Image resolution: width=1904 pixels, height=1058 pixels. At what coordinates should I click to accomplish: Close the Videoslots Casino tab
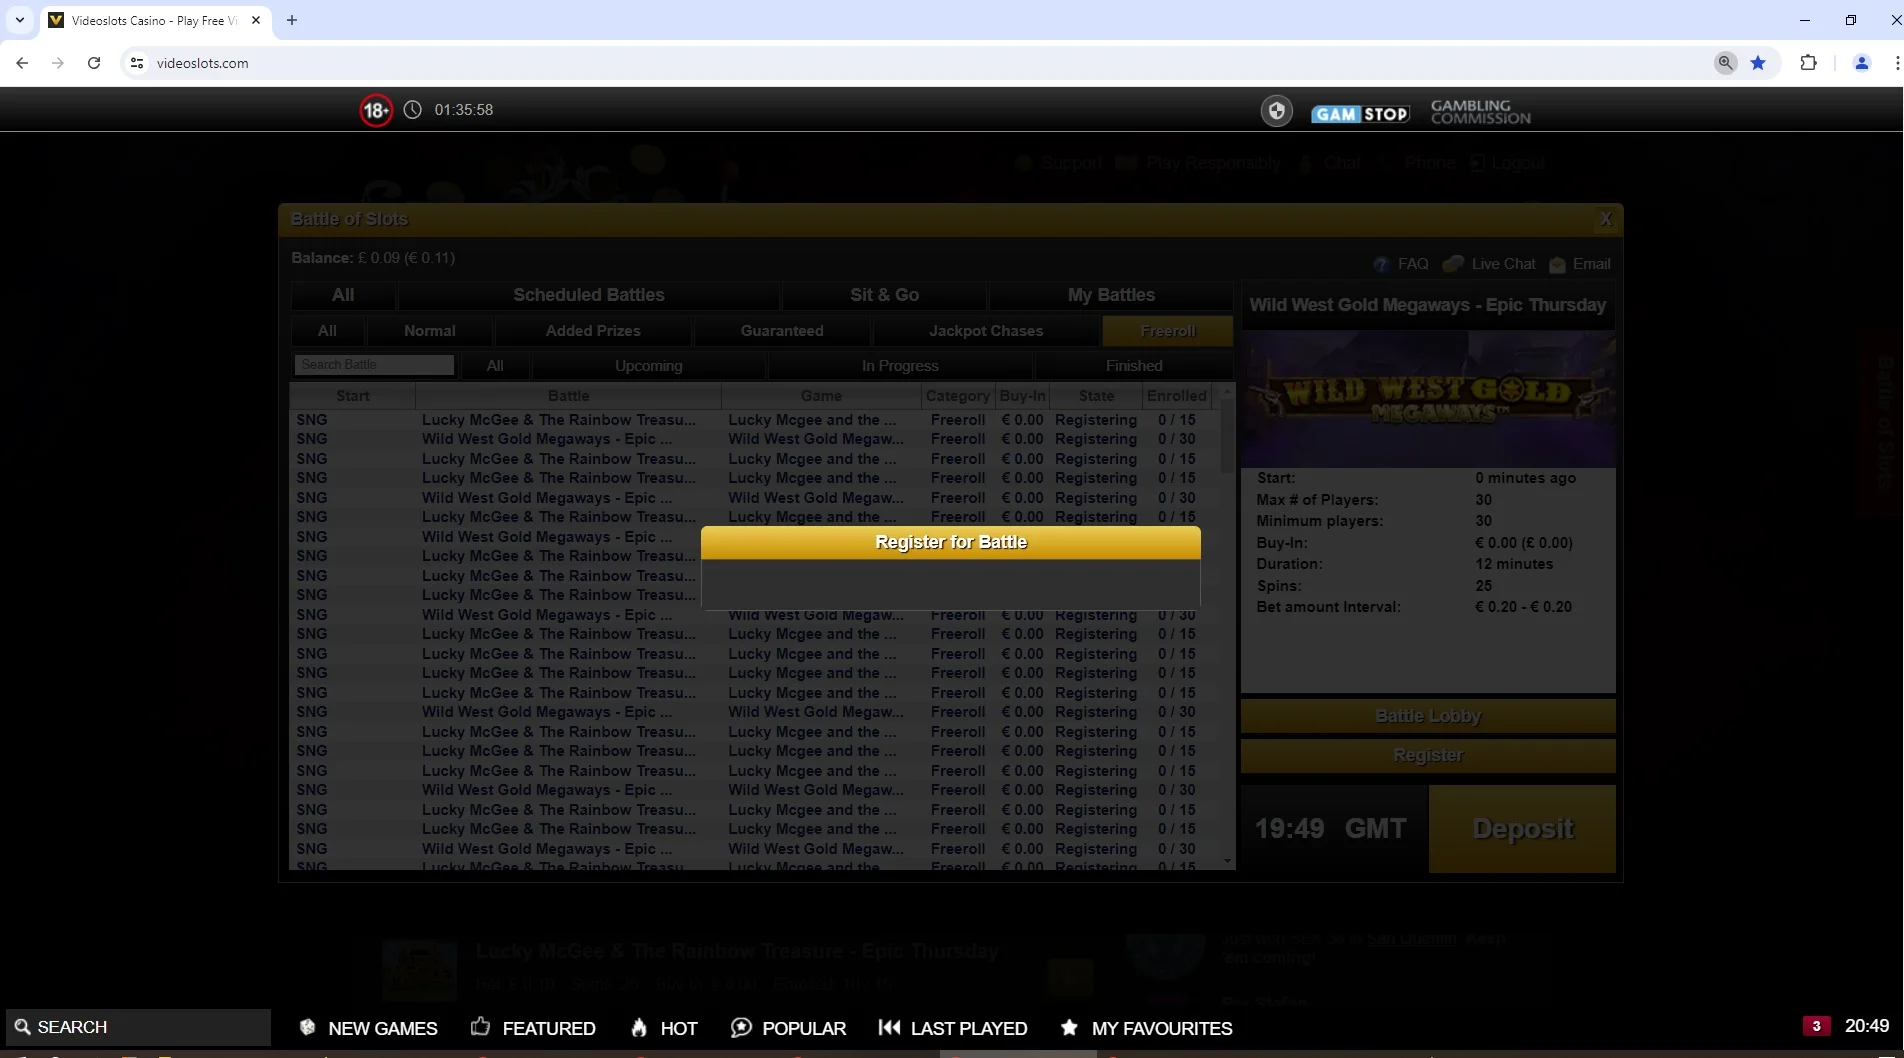(256, 20)
